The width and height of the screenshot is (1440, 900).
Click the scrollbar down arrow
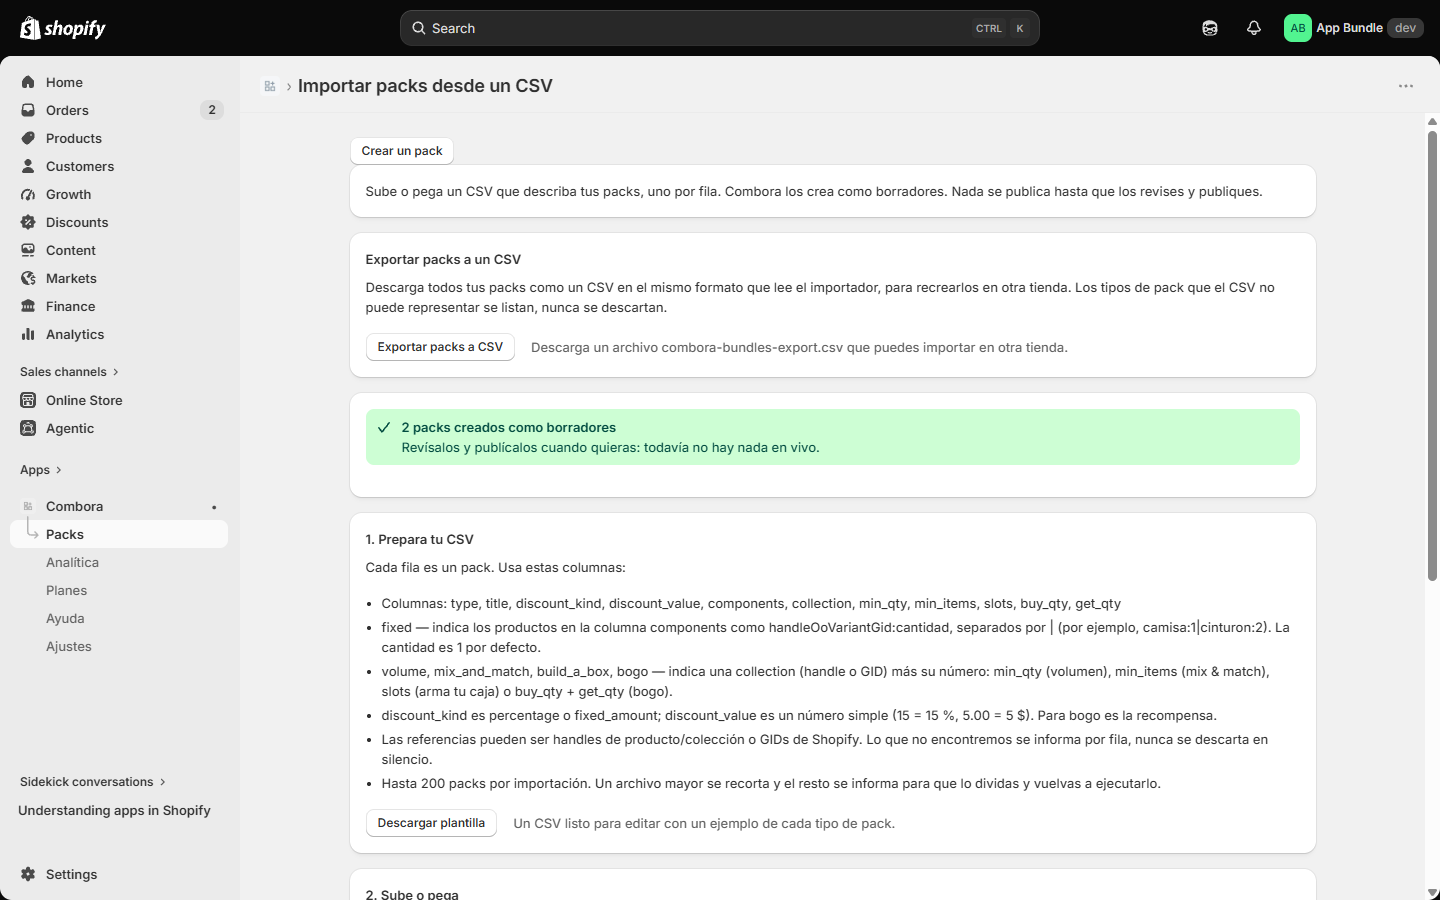point(1432,893)
